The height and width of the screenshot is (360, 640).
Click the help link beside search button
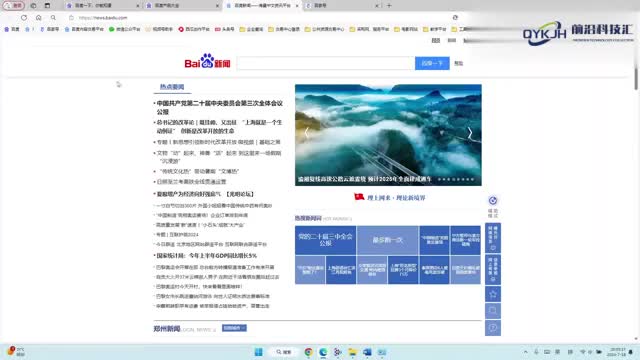click(x=459, y=63)
